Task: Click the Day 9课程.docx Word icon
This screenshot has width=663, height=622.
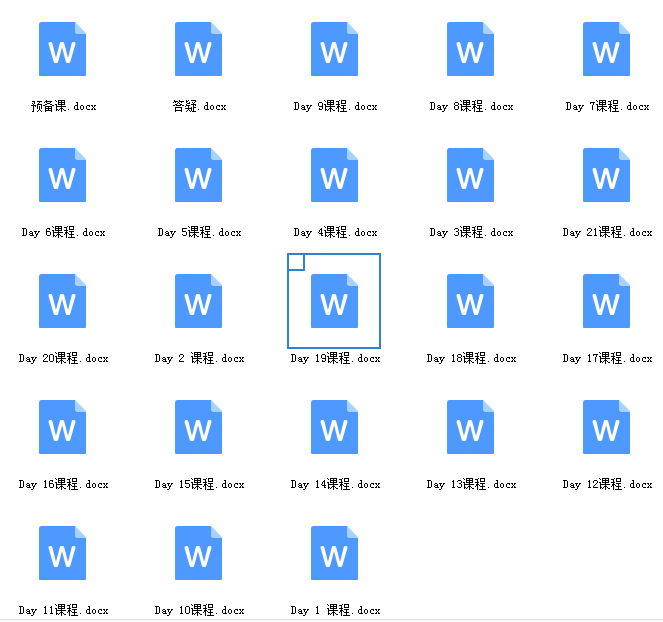Action: click(334, 49)
